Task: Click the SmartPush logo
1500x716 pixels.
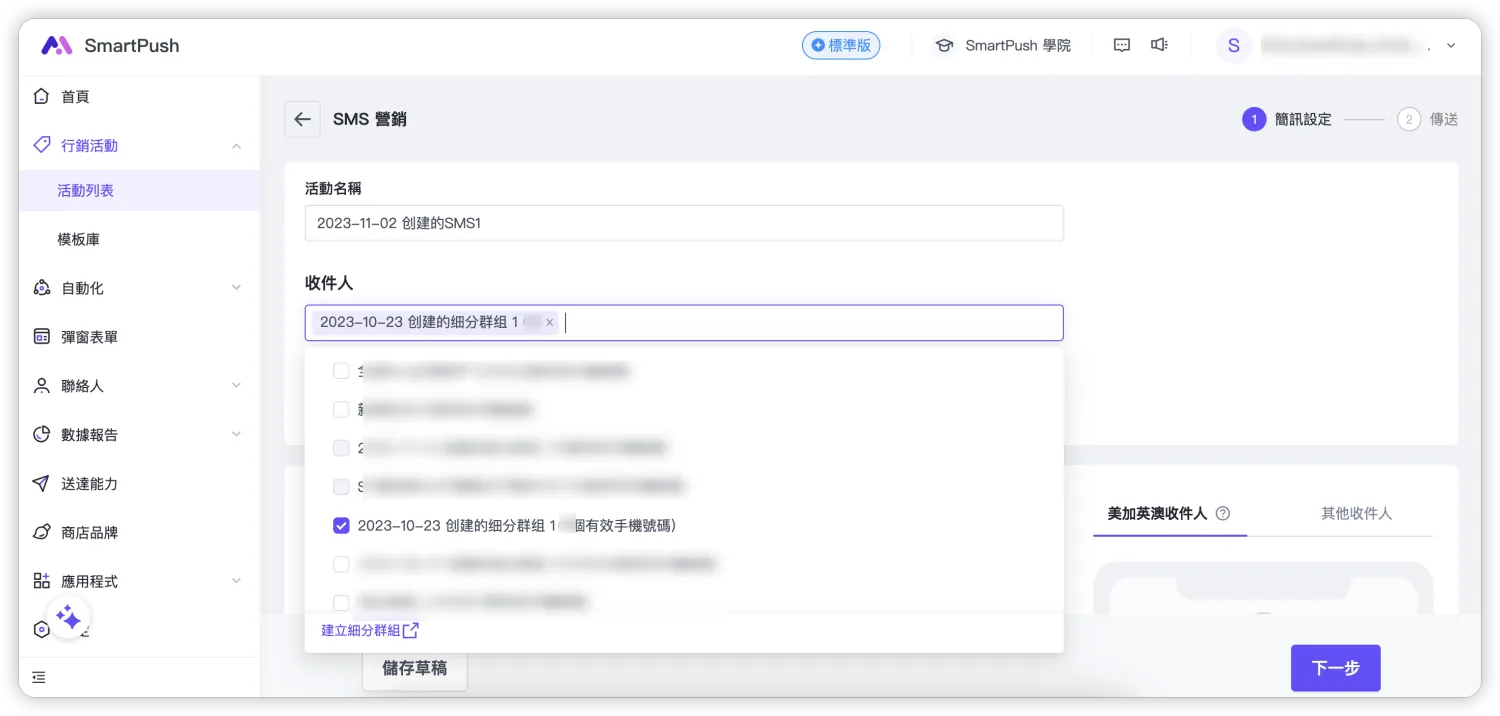Action: pyautogui.click(x=110, y=46)
